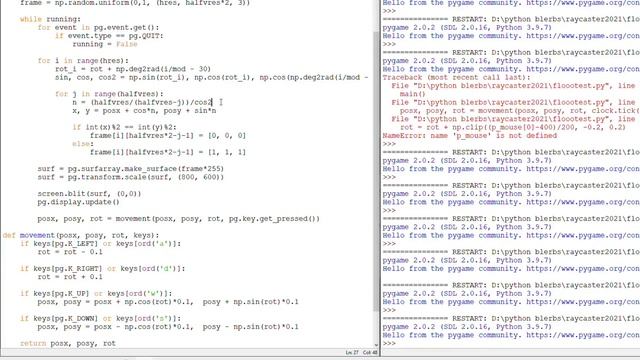Click 'def movement(posx, posy, rot, keys):' line
The height and width of the screenshot is (360, 640).
(81, 235)
